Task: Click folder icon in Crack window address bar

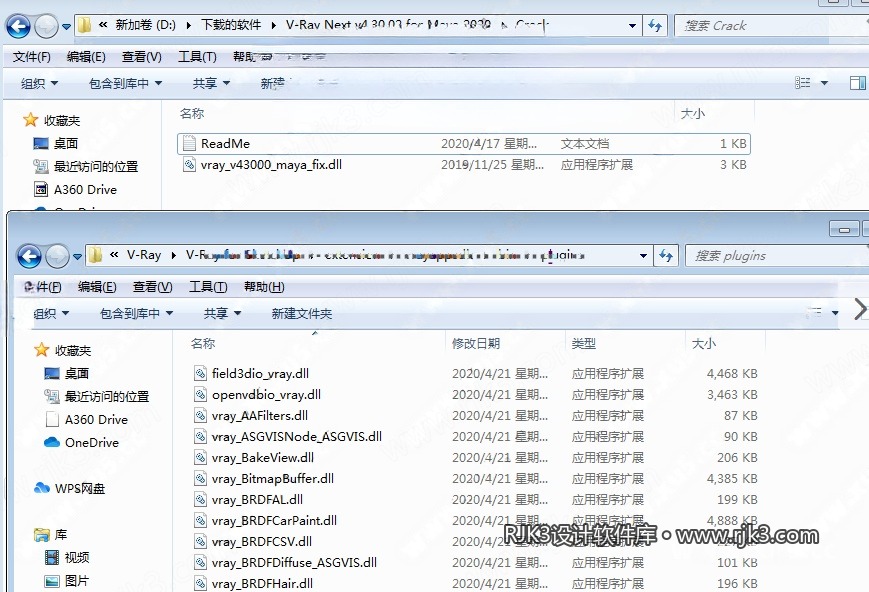Action: point(84,25)
